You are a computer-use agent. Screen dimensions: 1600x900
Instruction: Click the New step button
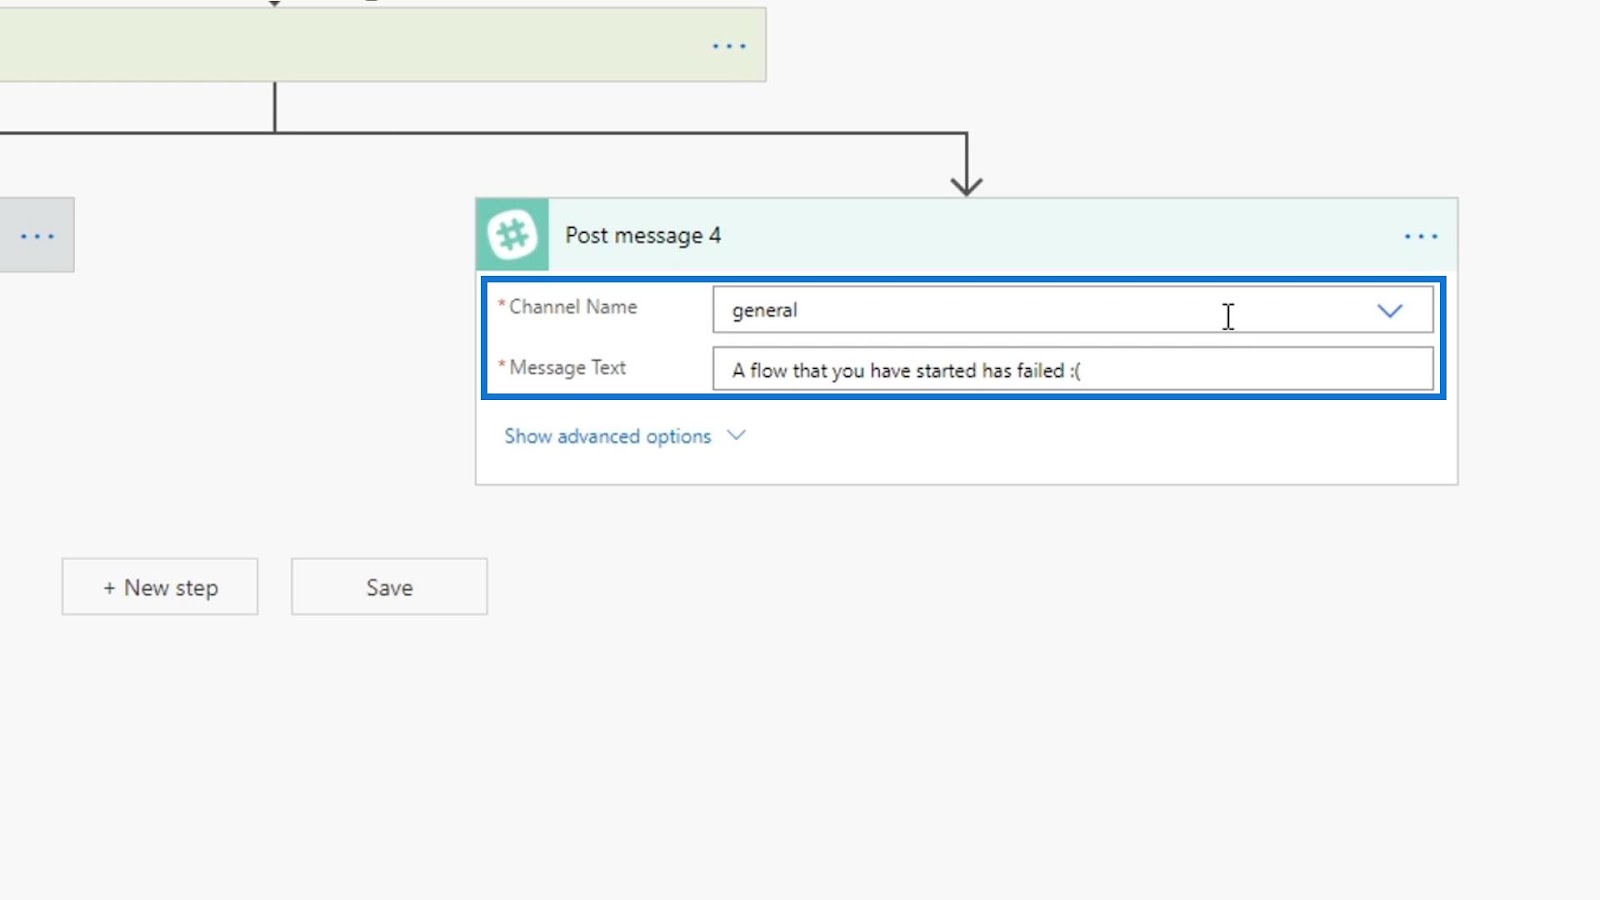[x=160, y=587]
